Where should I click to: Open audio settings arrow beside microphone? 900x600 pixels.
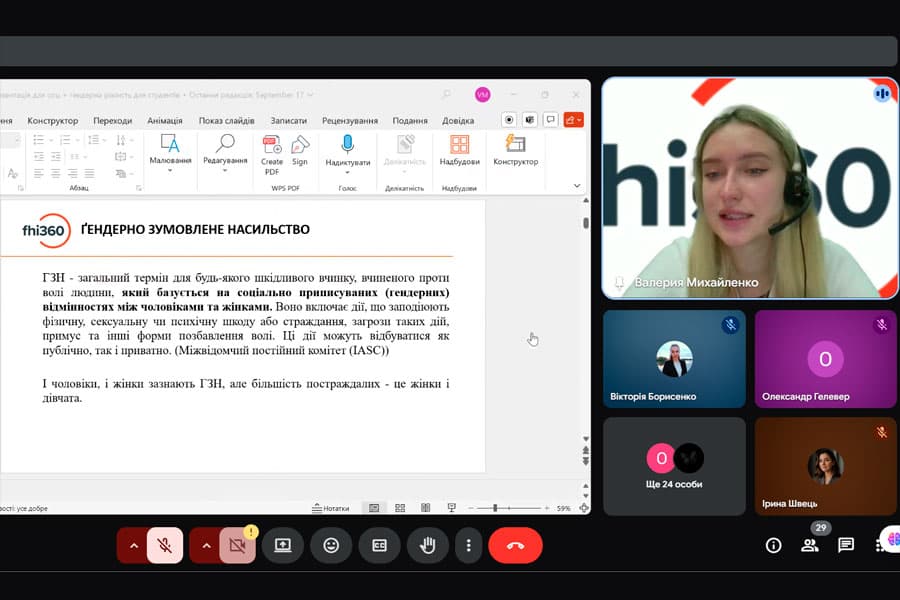point(133,545)
